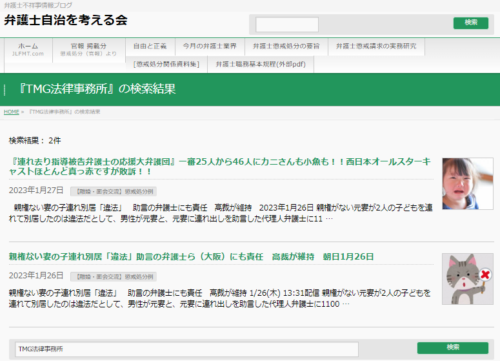
Task: Select the cat with X sign thumbnail
Action: pos(468,279)
